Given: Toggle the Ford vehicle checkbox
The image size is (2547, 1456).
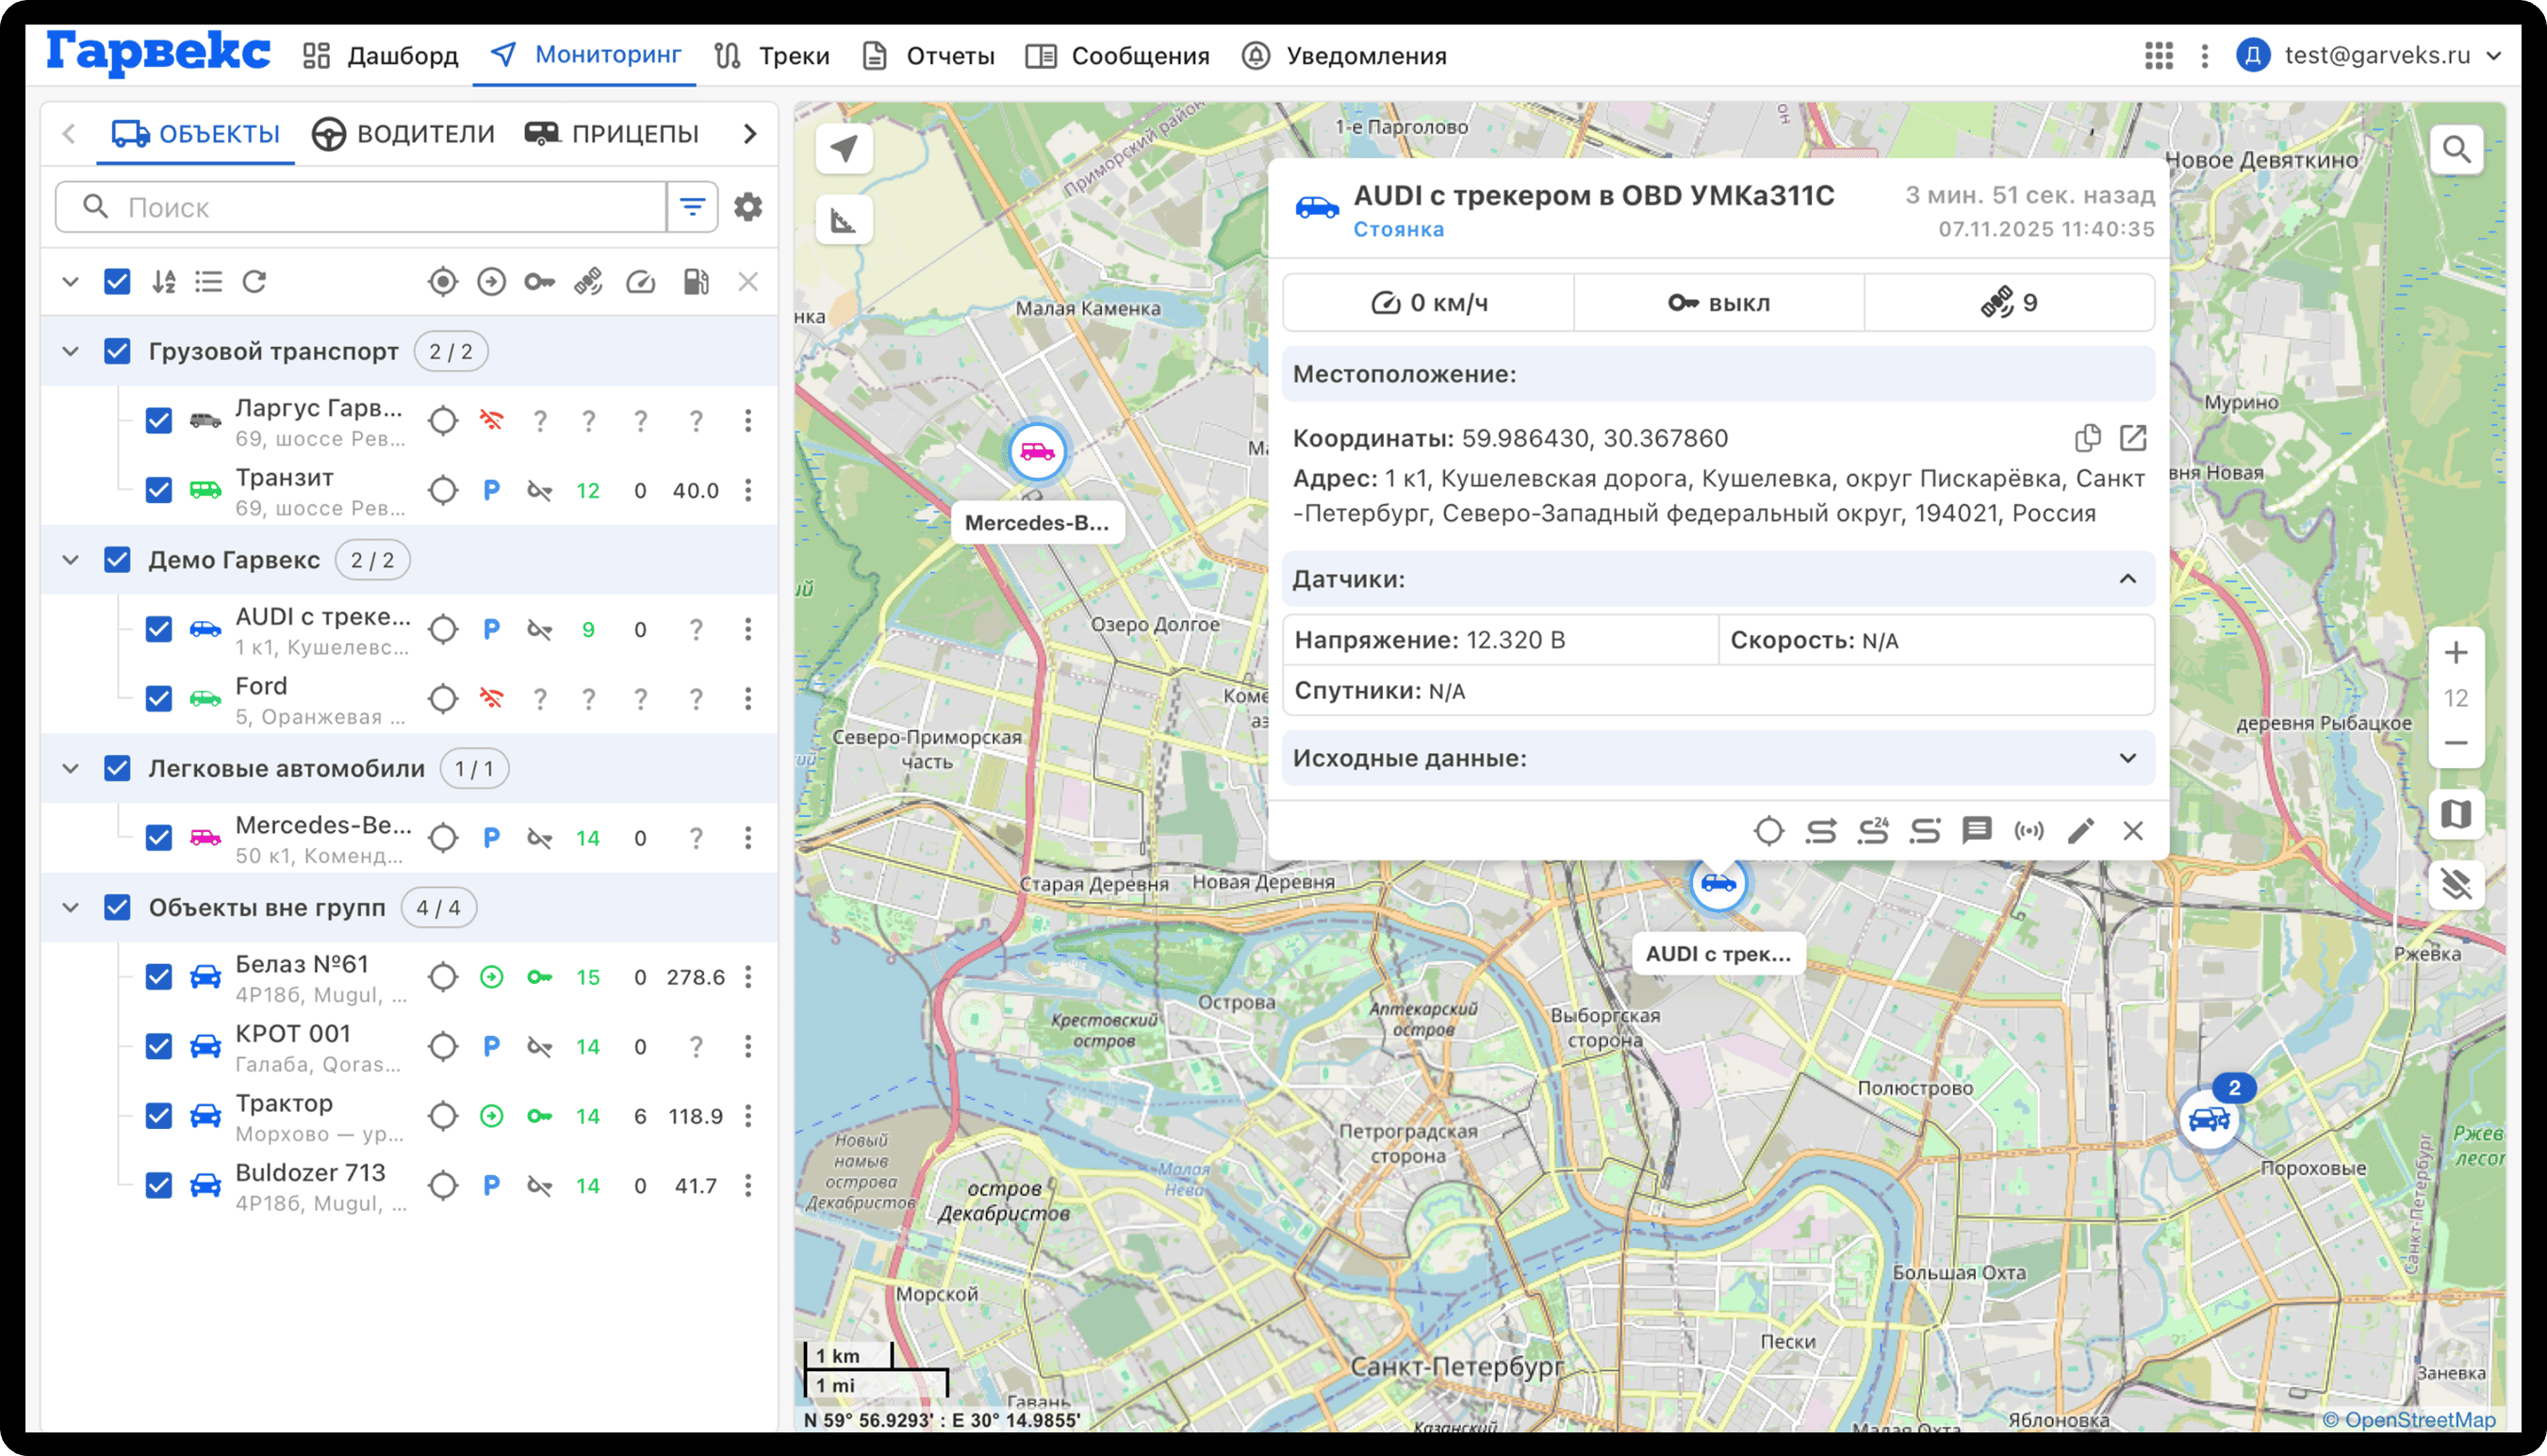Looking at the screenshot, I should click(159, 698).
